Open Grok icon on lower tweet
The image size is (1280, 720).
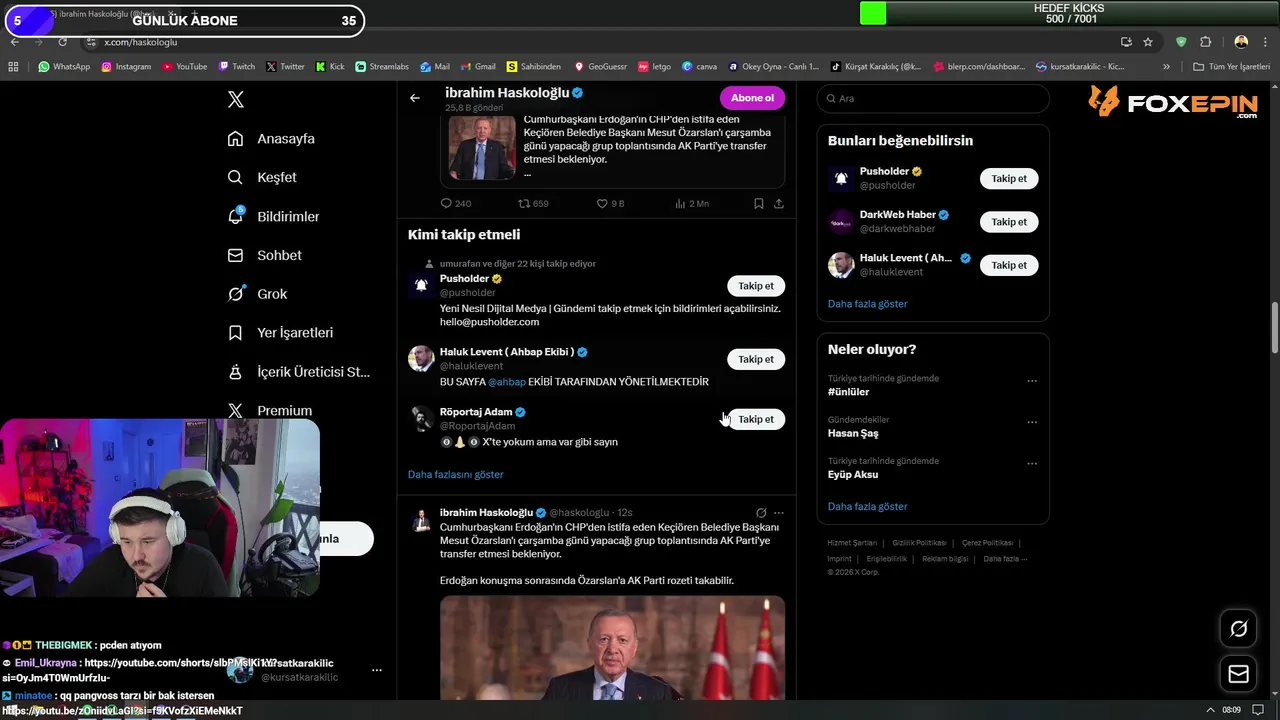point(761,513)
